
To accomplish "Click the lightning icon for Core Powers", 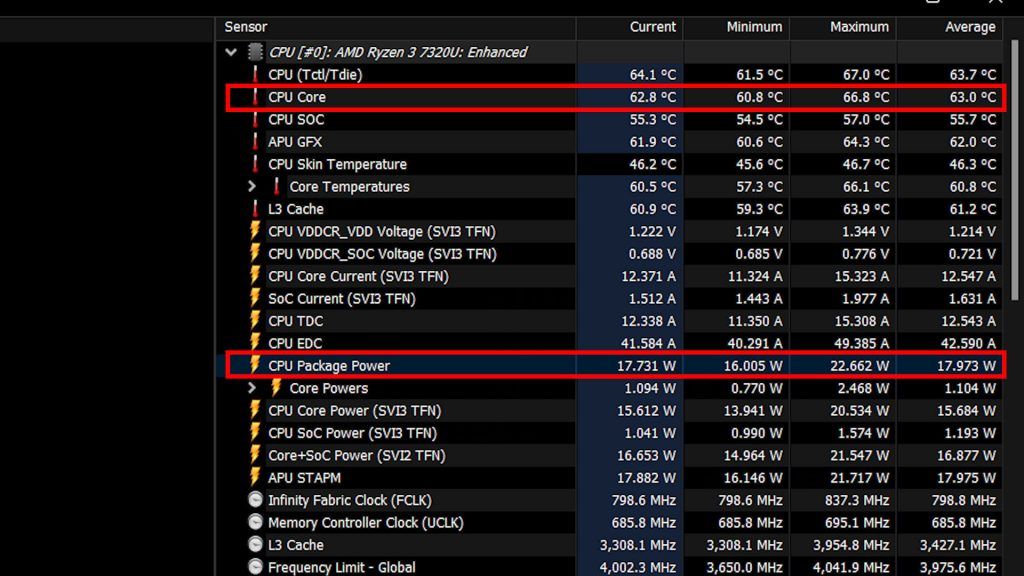I will click(x=276, y=387).
